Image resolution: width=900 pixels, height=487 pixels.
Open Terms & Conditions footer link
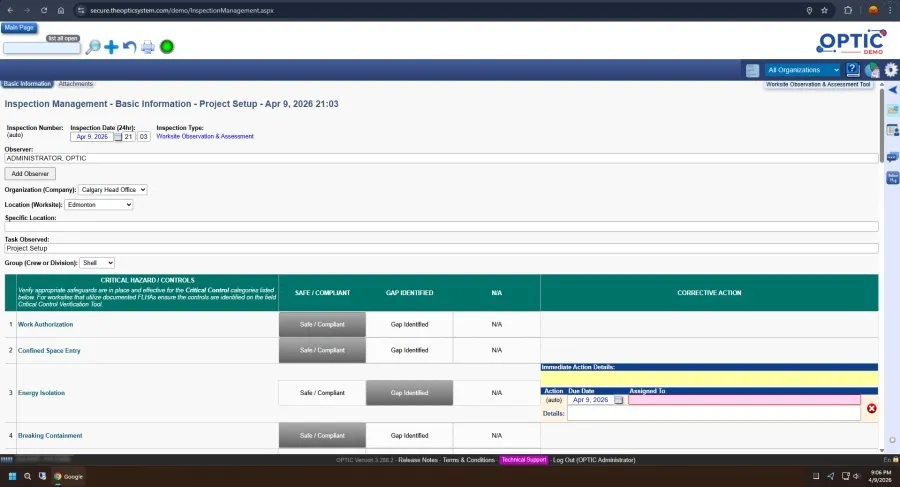coord(468,460)
